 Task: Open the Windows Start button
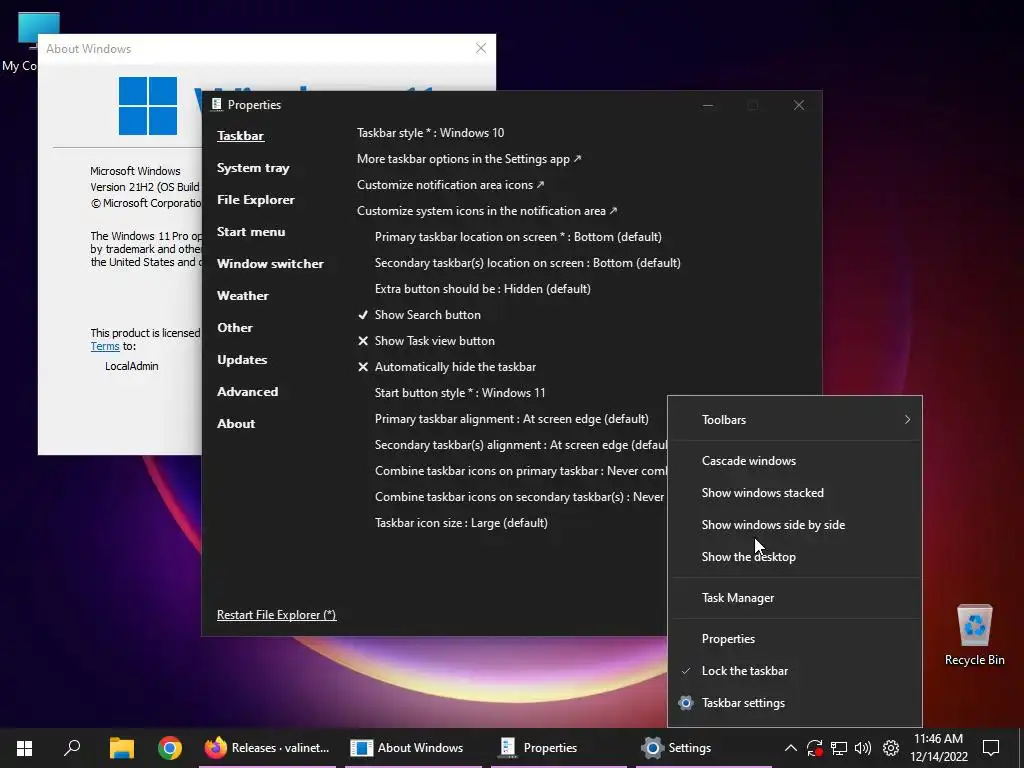coord(24,748)
